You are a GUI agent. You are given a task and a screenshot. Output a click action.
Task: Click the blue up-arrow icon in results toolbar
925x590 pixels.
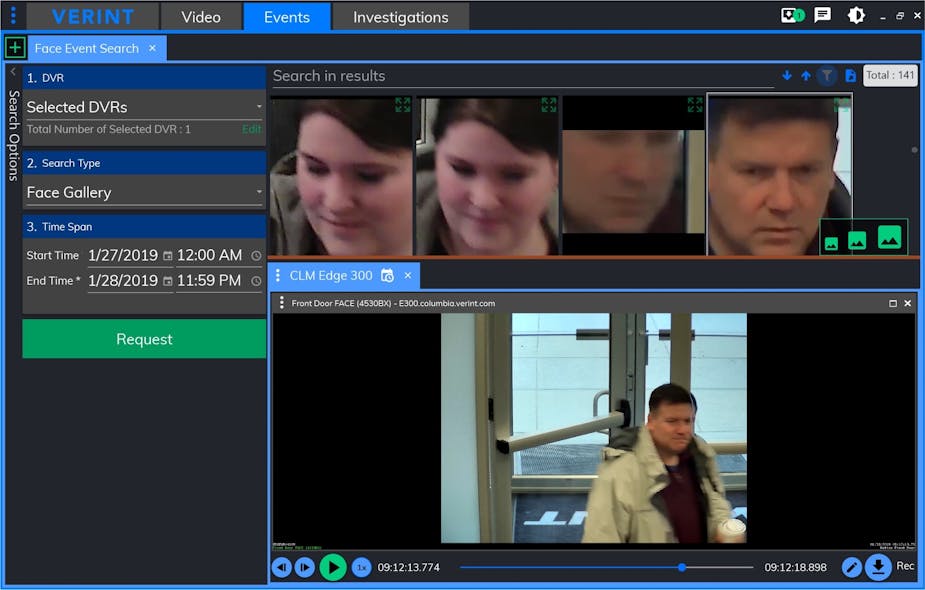806,75
